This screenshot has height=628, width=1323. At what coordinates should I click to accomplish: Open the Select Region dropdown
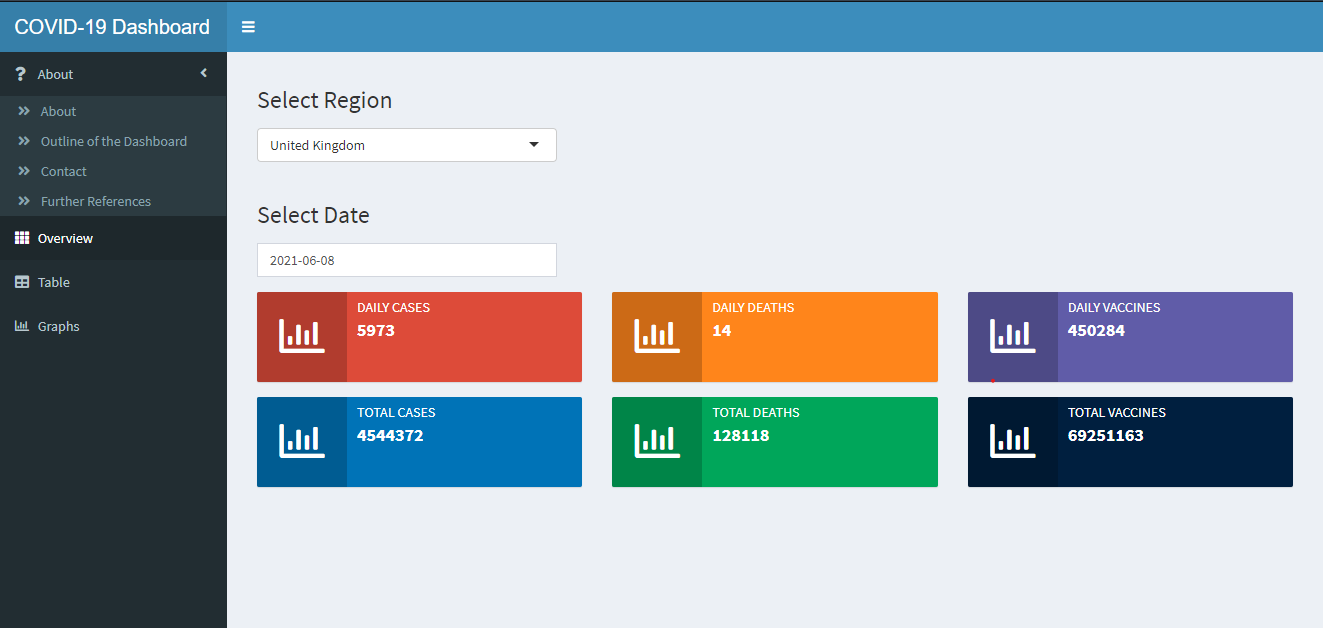coord(406,145)
